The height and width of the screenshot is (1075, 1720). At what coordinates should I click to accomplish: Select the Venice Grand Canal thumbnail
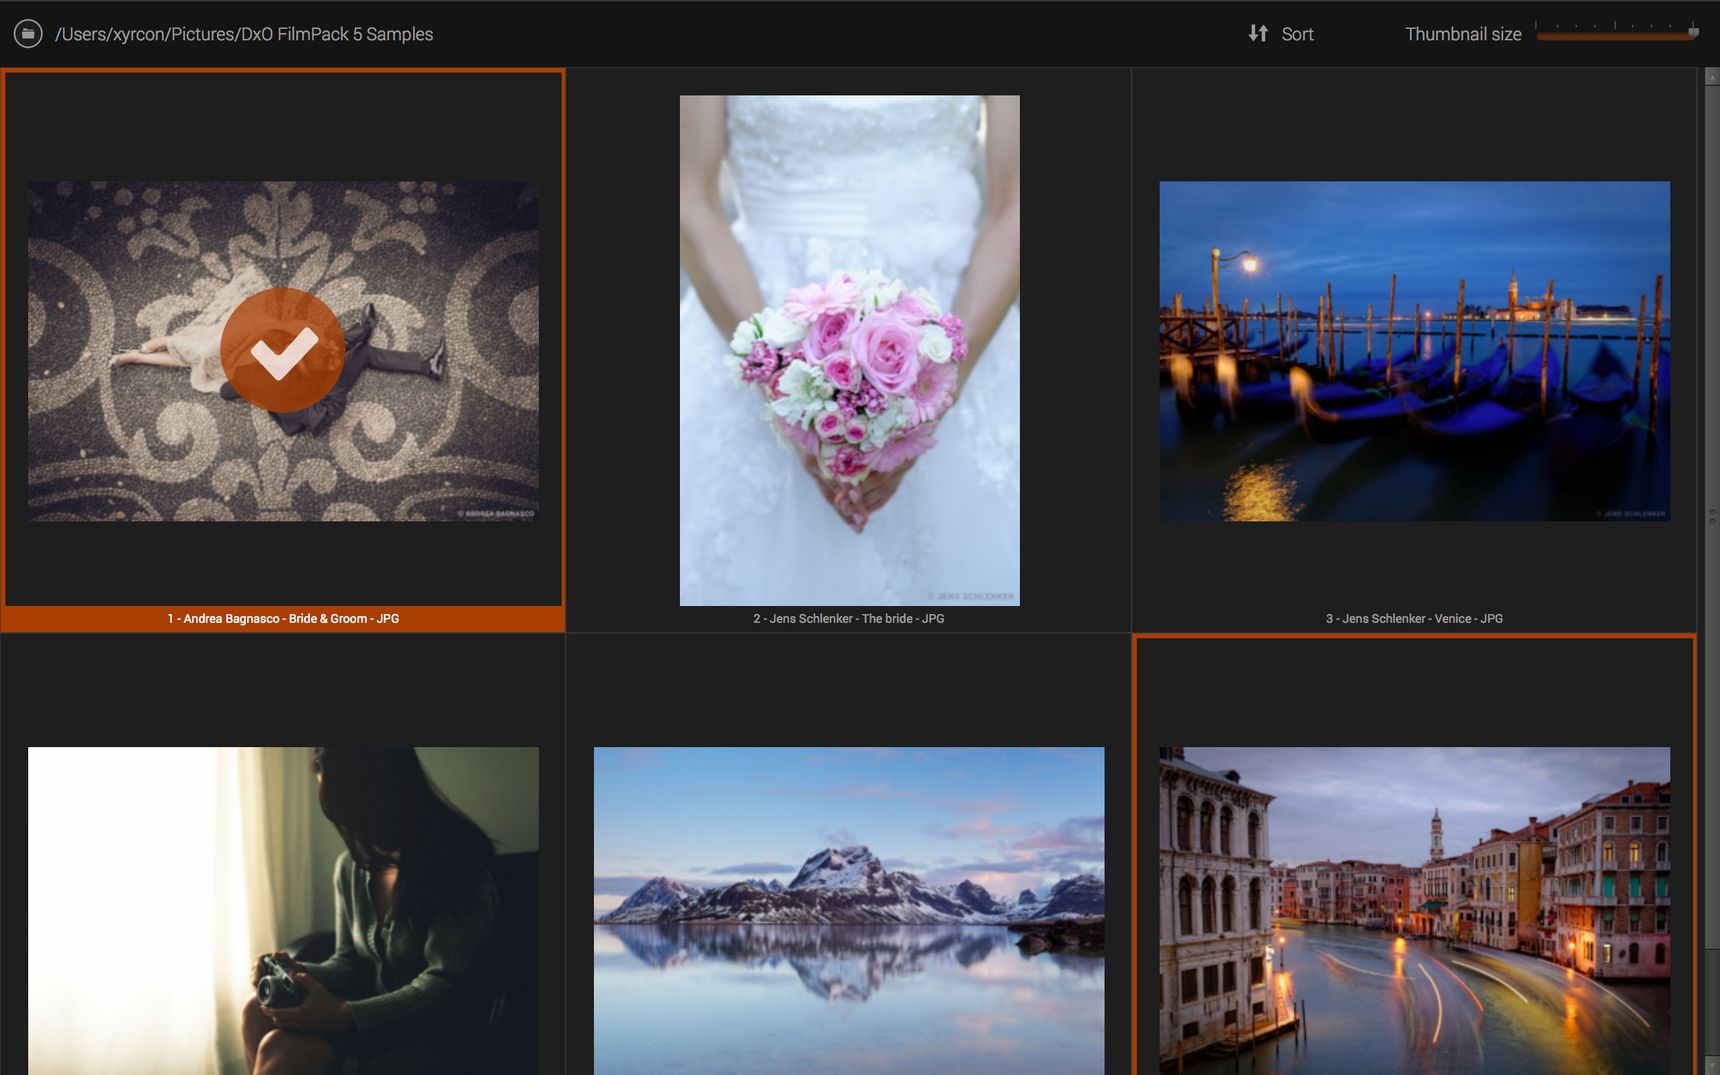tap(1414, 911)
